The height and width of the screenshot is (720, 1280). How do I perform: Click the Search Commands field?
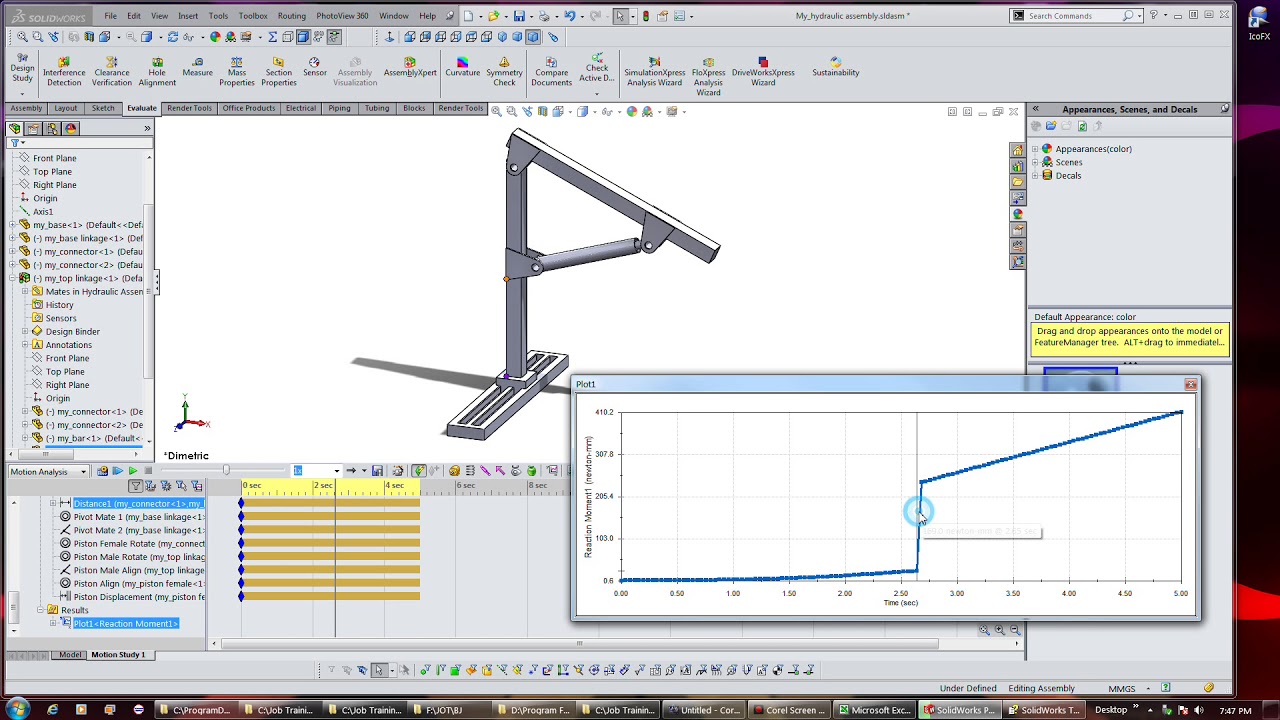tap(1074, 16)
